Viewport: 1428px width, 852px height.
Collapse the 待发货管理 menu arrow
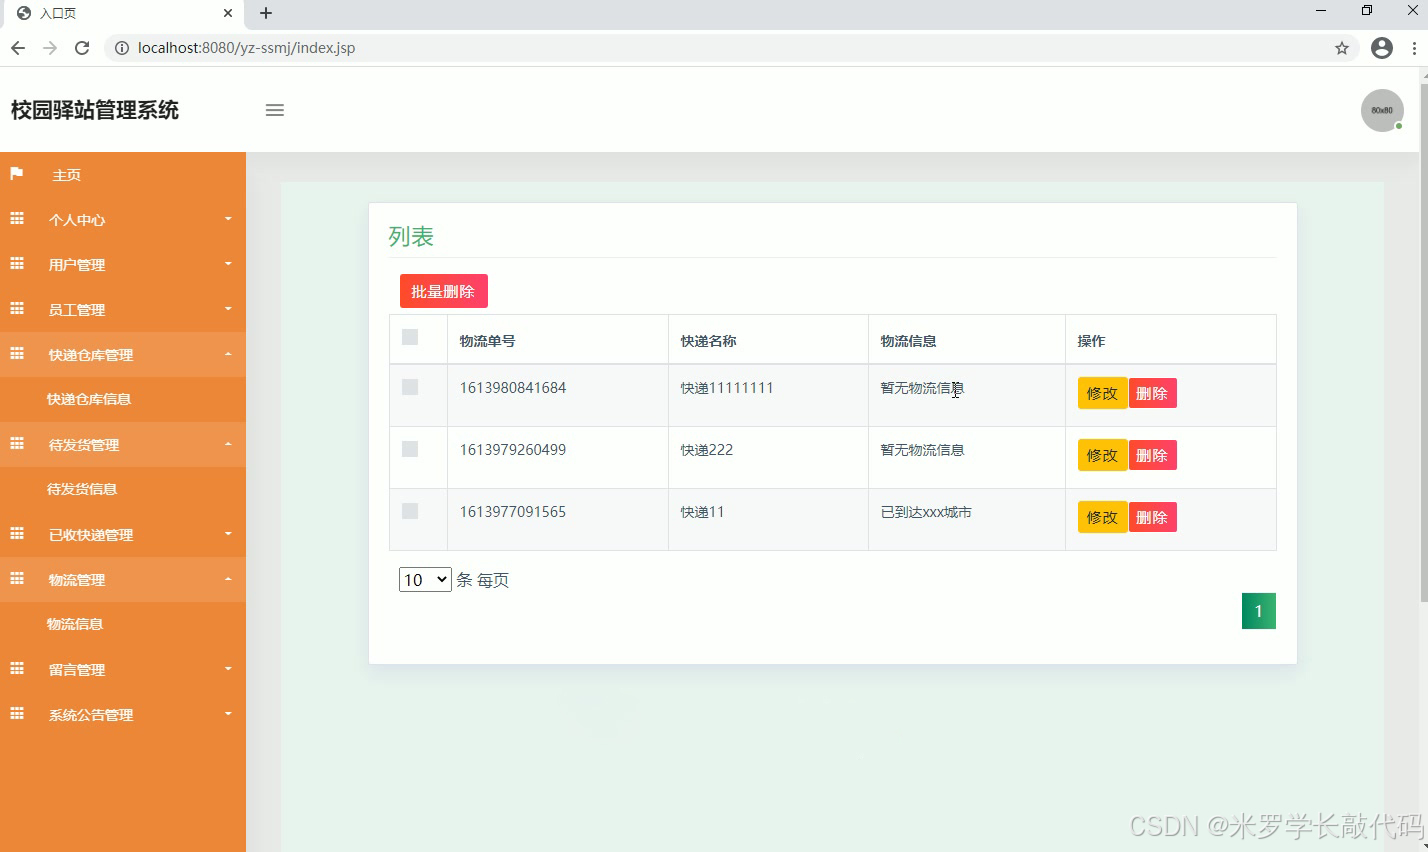tap(228, 444)
